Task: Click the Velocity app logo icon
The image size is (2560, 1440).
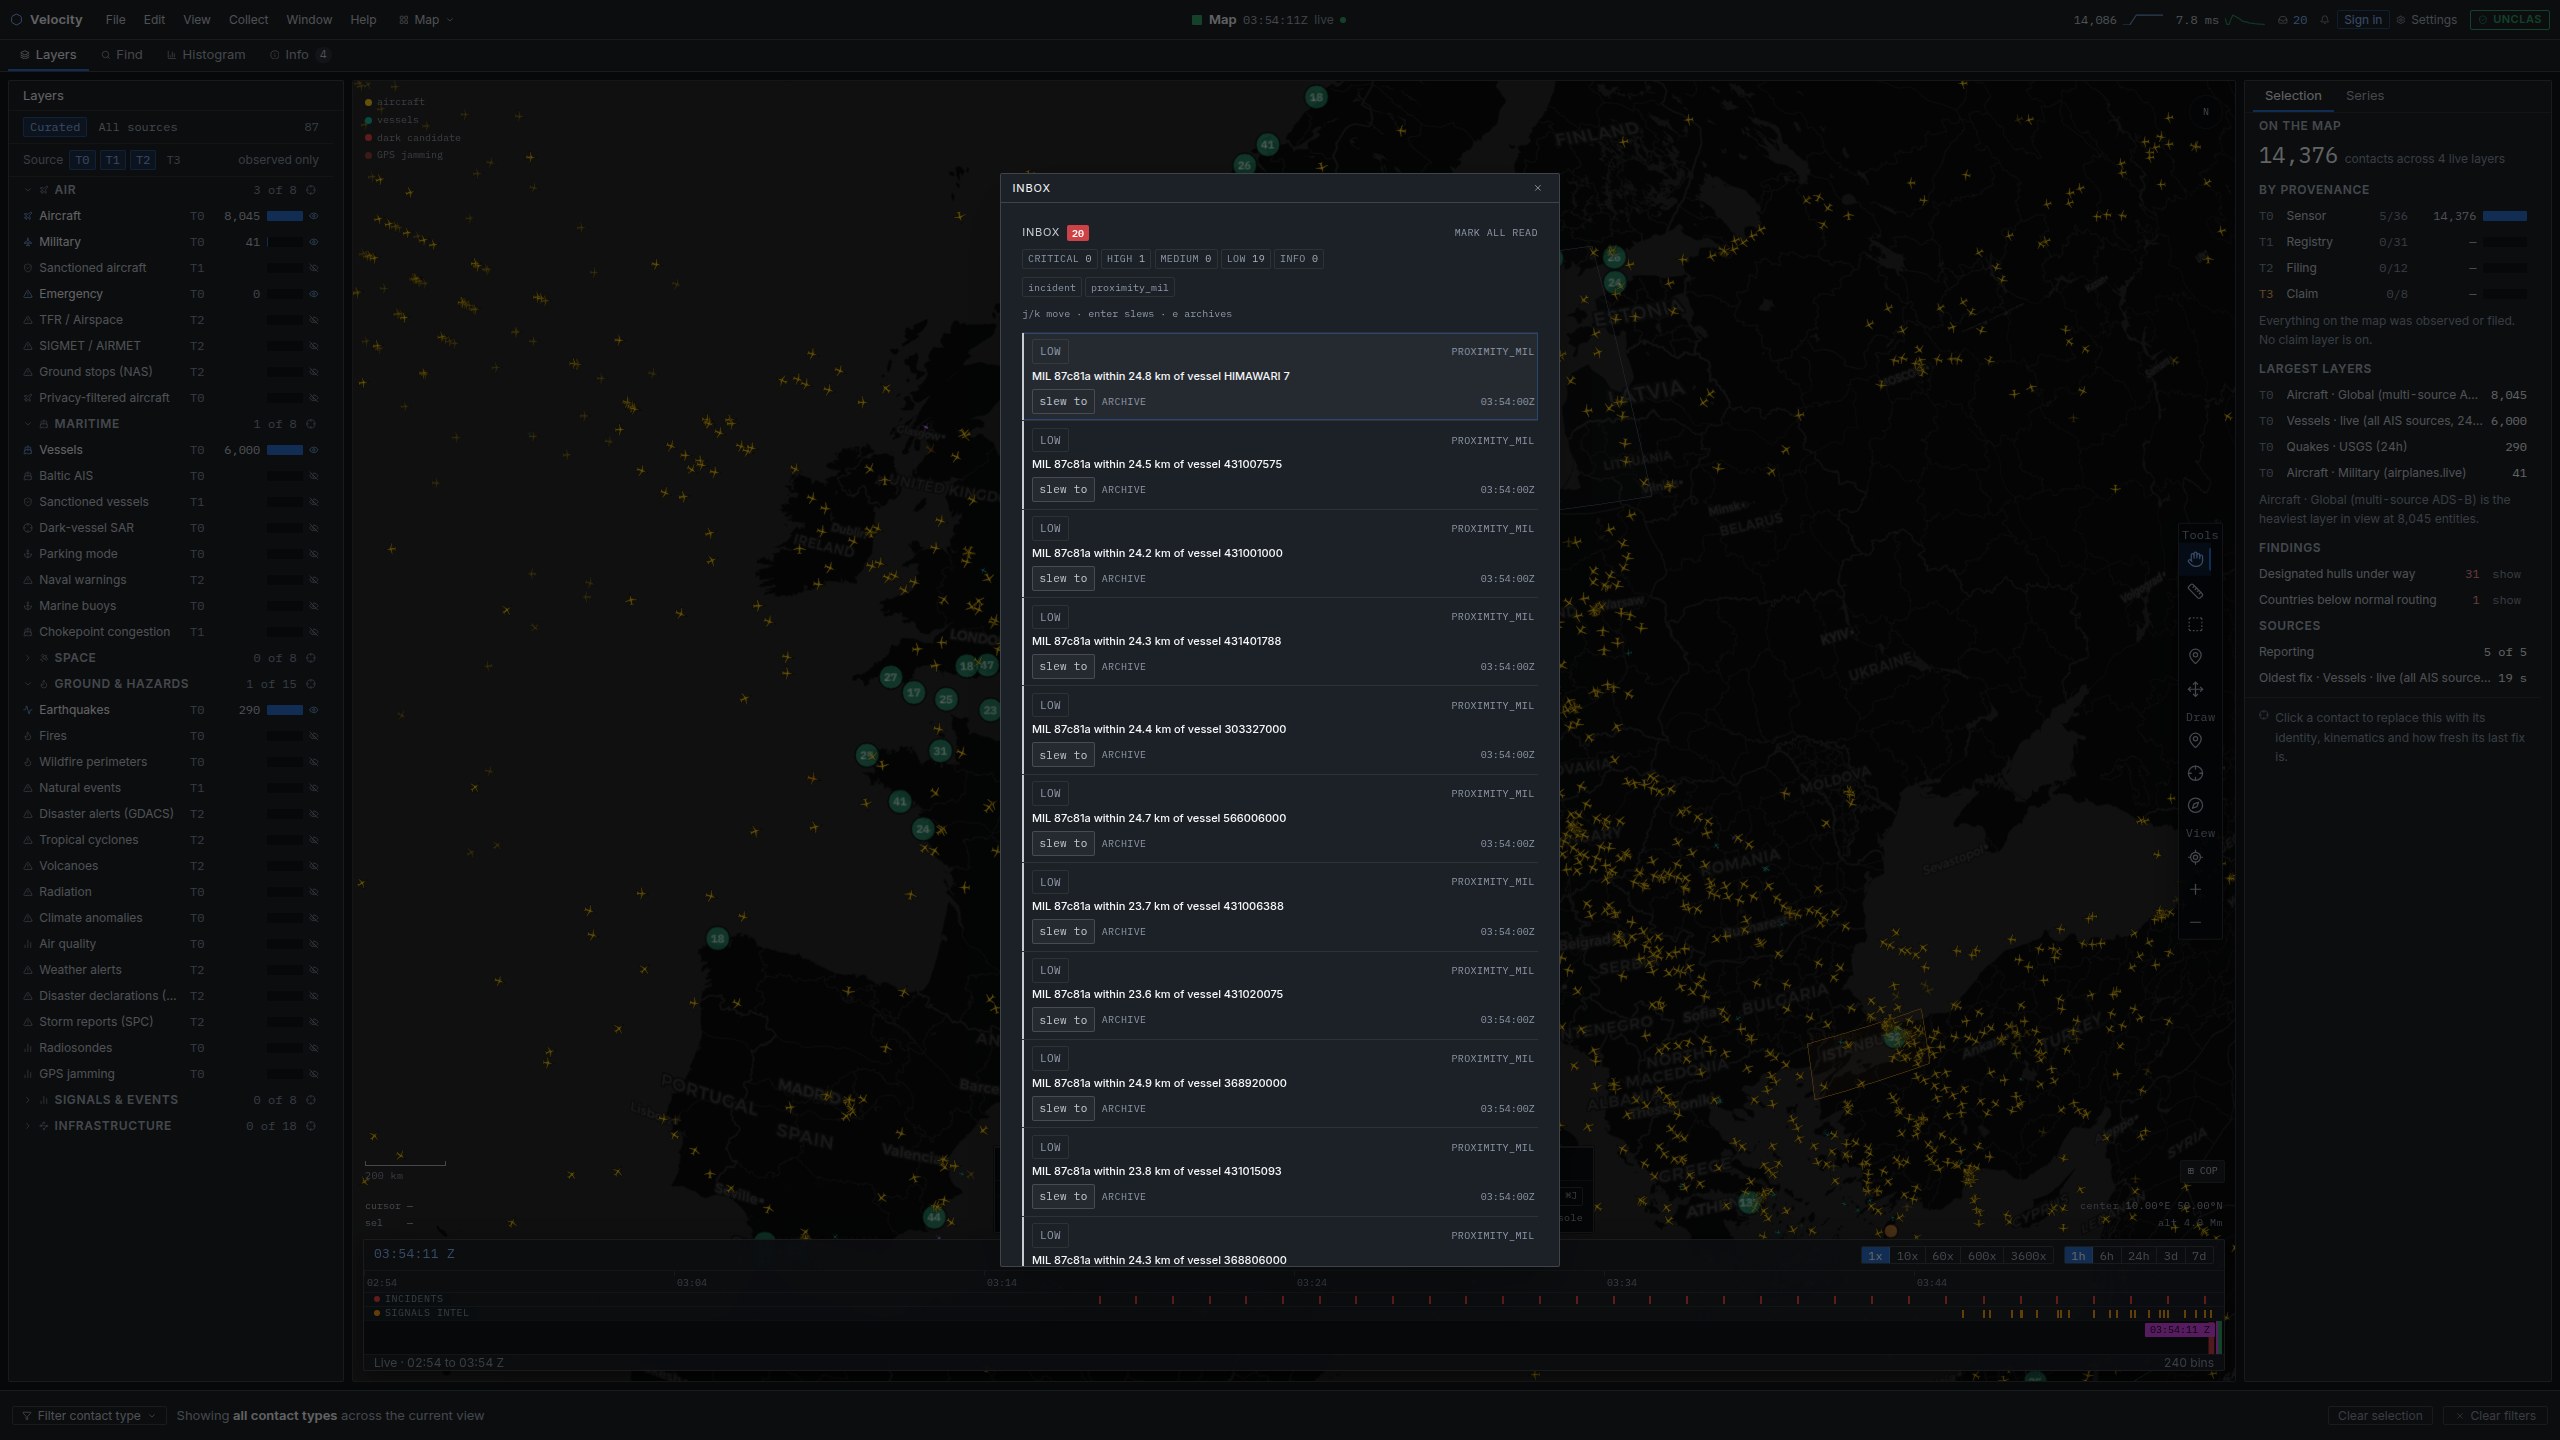Action: 16,20
